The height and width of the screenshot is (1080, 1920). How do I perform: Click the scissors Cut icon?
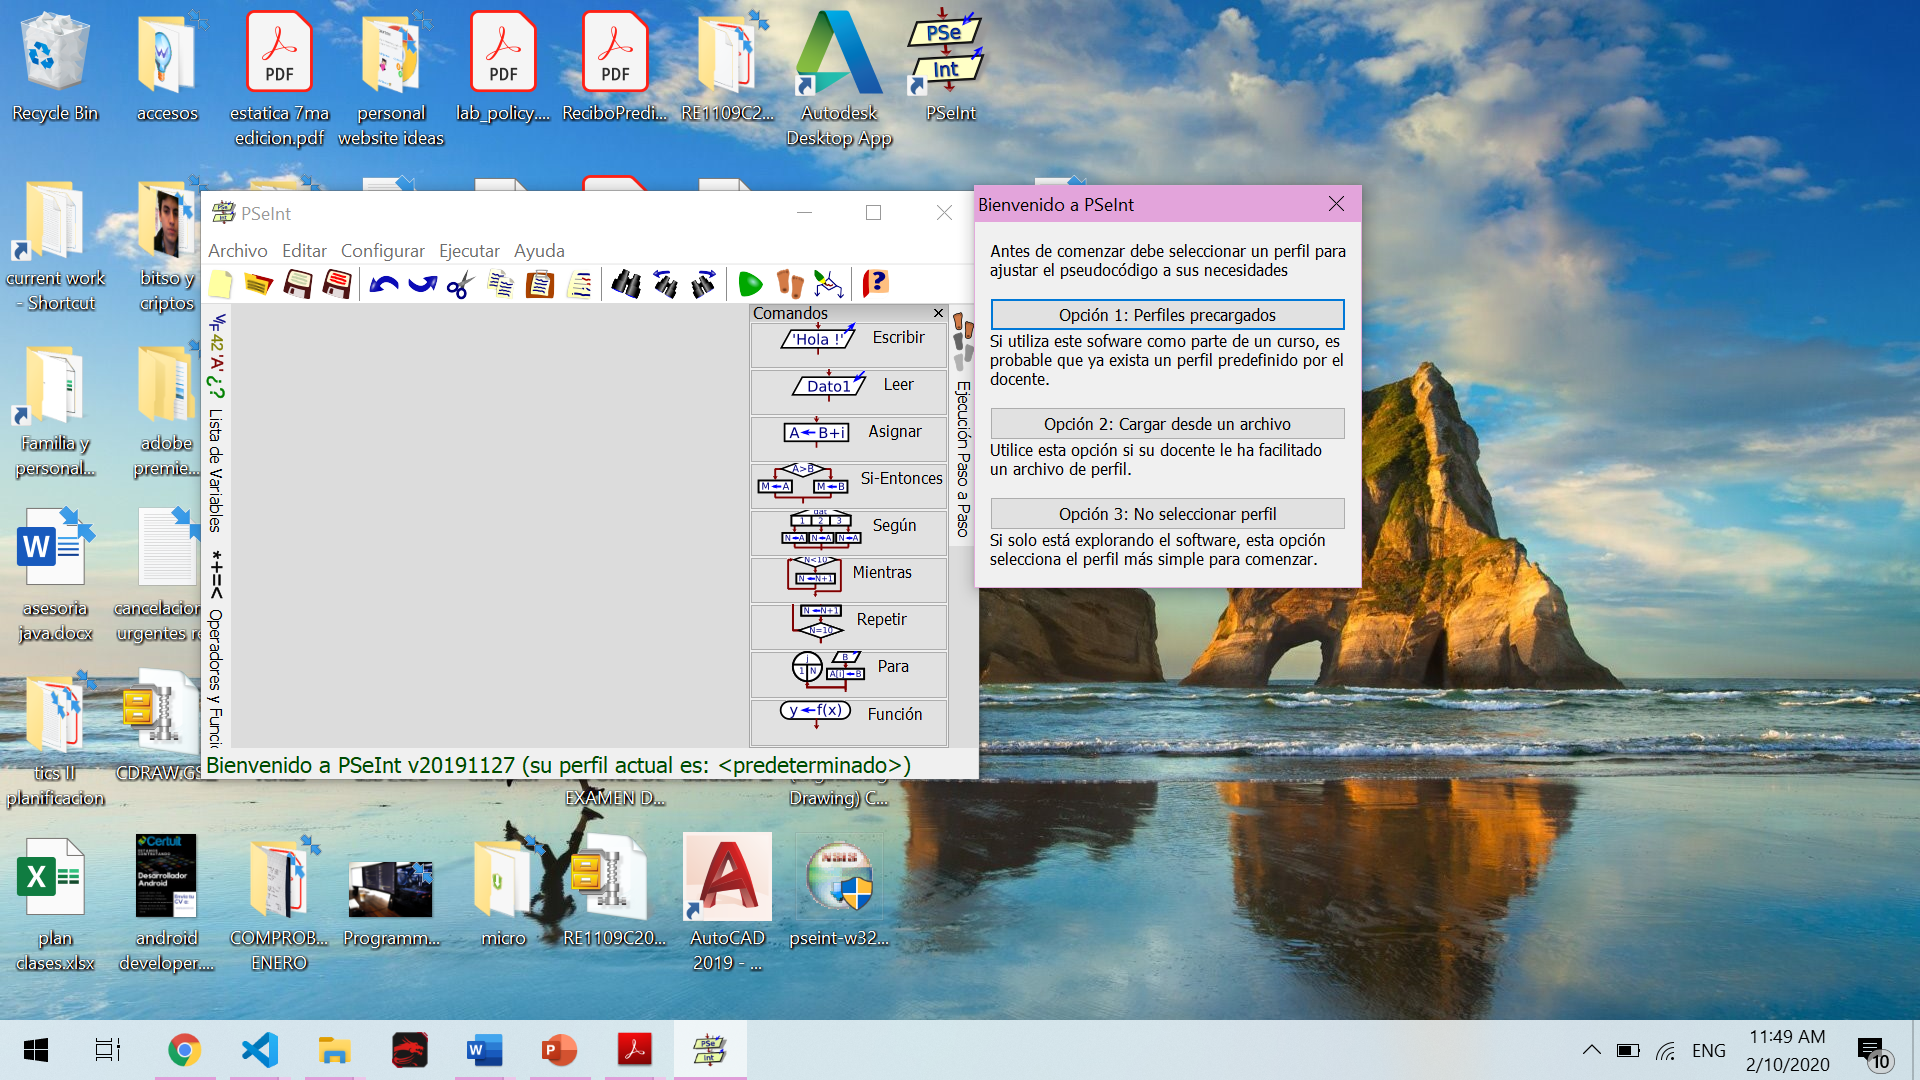(x=460, y=285)
